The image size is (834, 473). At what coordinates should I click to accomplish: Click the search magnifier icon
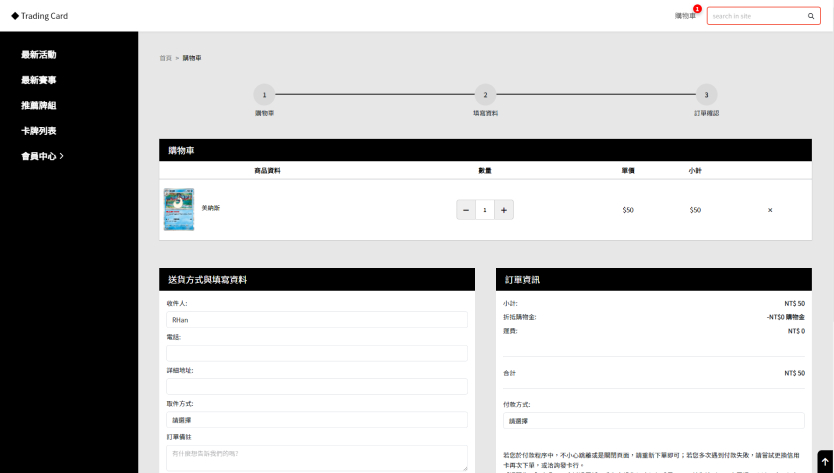click(811, 16)
